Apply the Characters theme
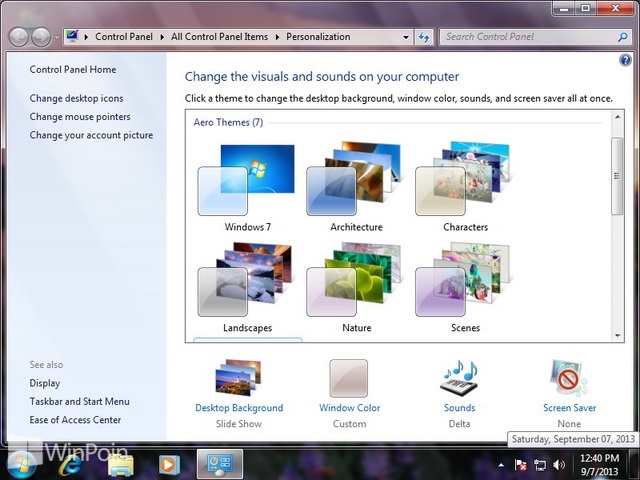Screen dimensions: 640x480 click(465, 187)
